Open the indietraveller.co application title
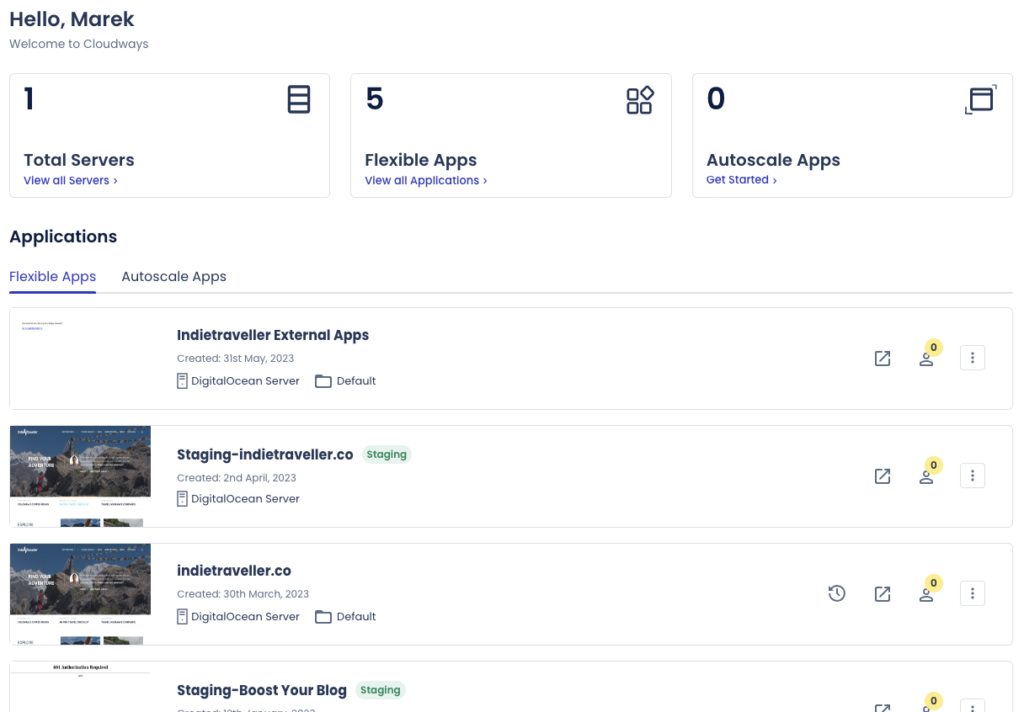The width and height of the screenshot is (1024, 712). [234, 570]
